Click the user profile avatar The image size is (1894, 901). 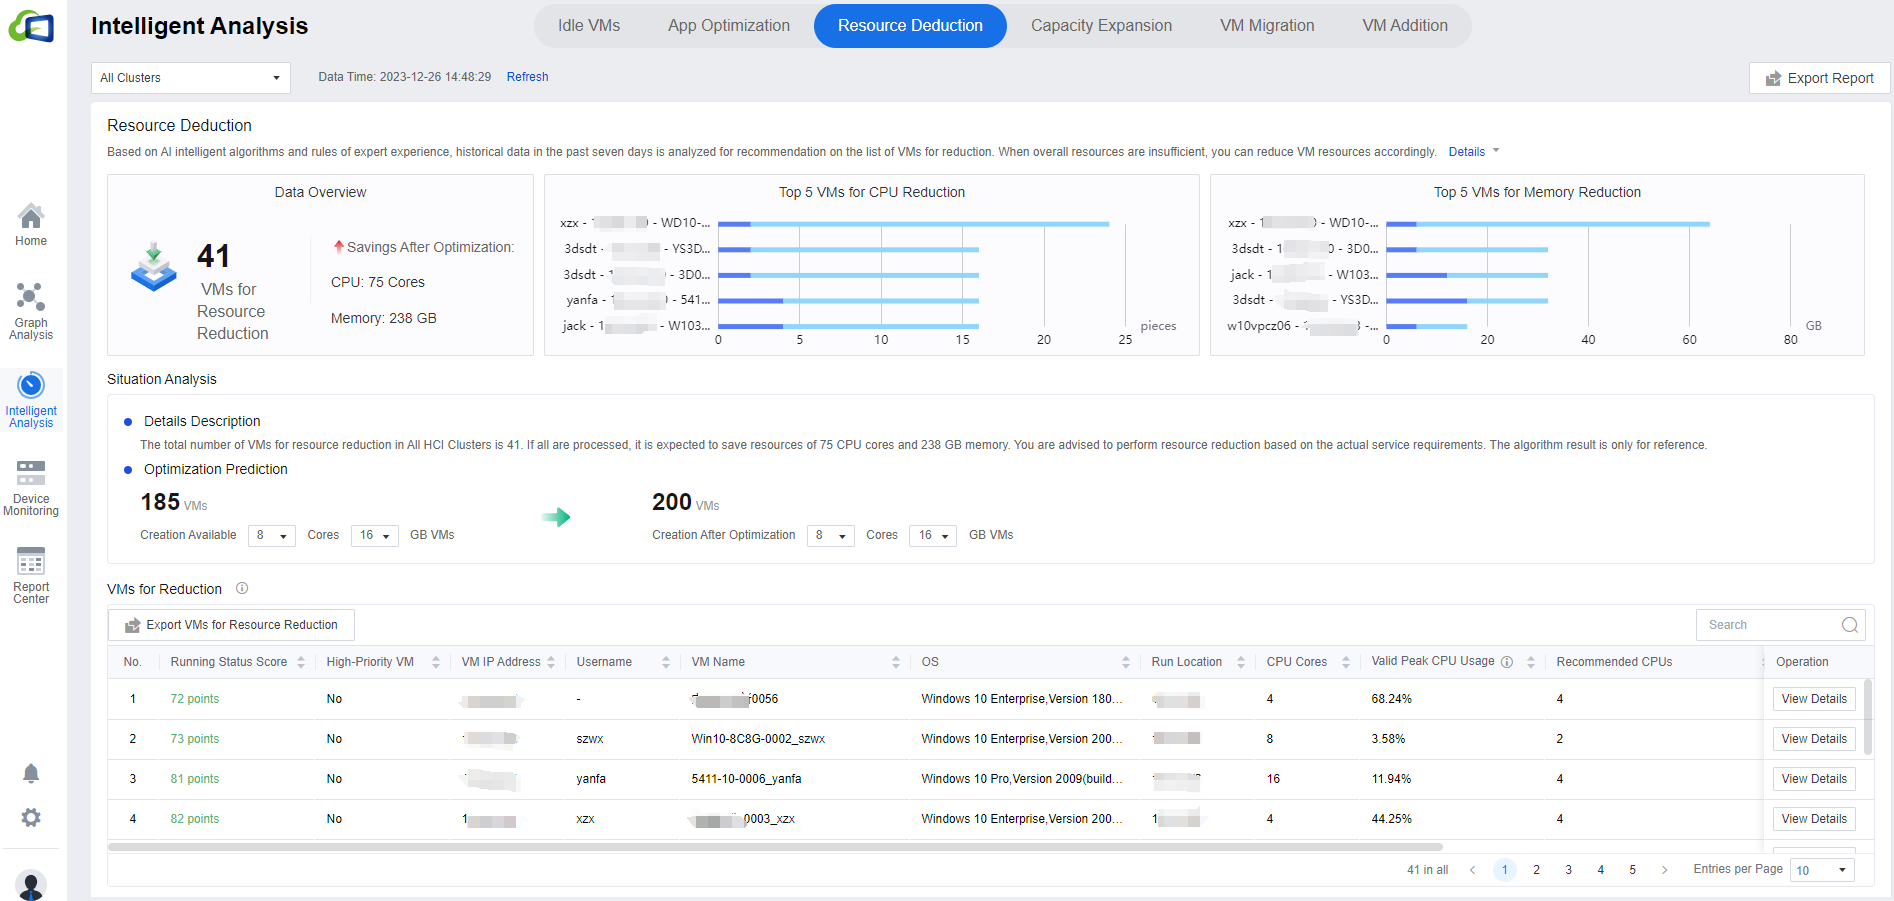point(31,885)
